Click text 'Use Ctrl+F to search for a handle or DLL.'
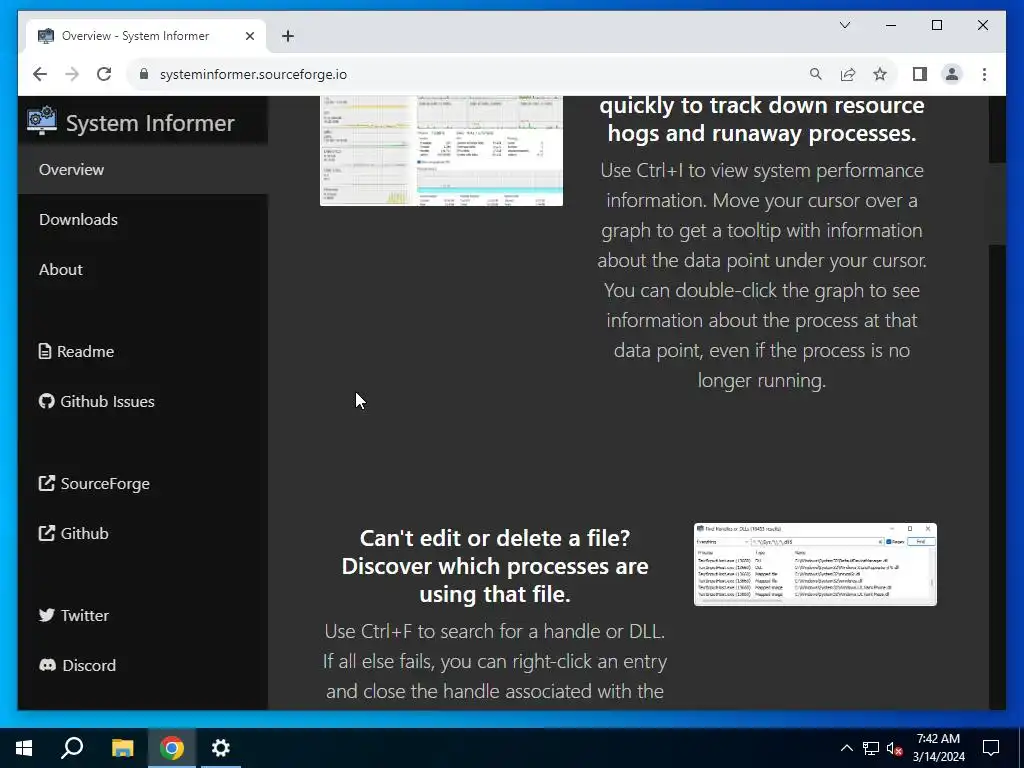 click(495, 631)
